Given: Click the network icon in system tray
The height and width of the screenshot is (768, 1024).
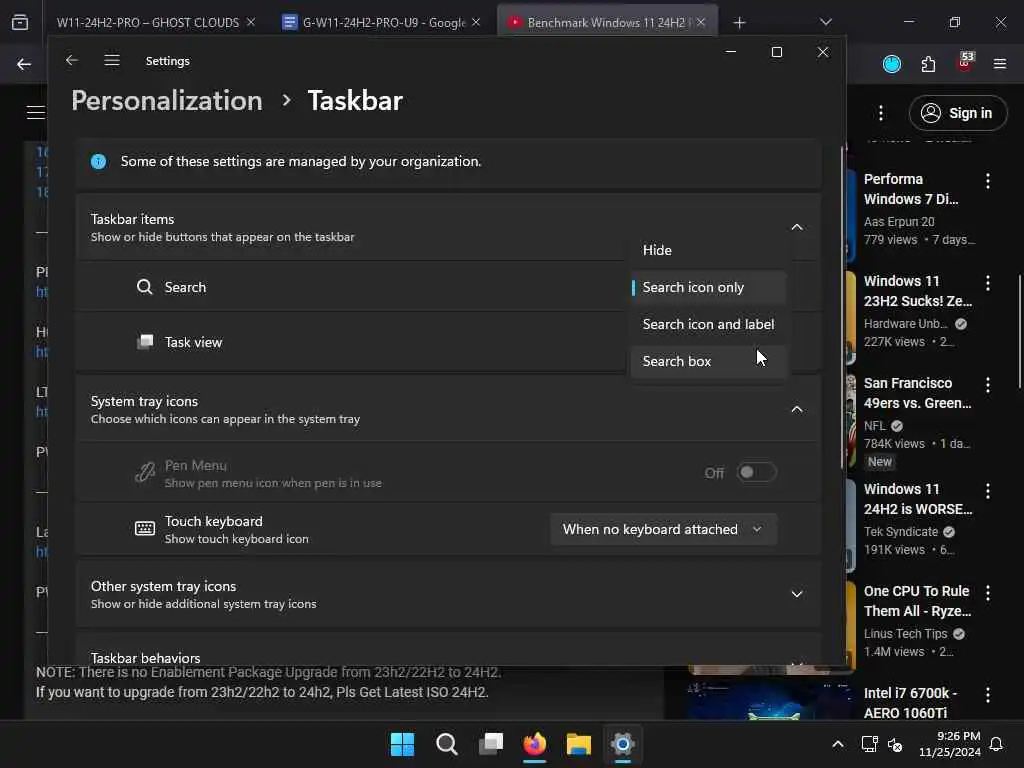Looking at the screenshot, I should point(869,744).
